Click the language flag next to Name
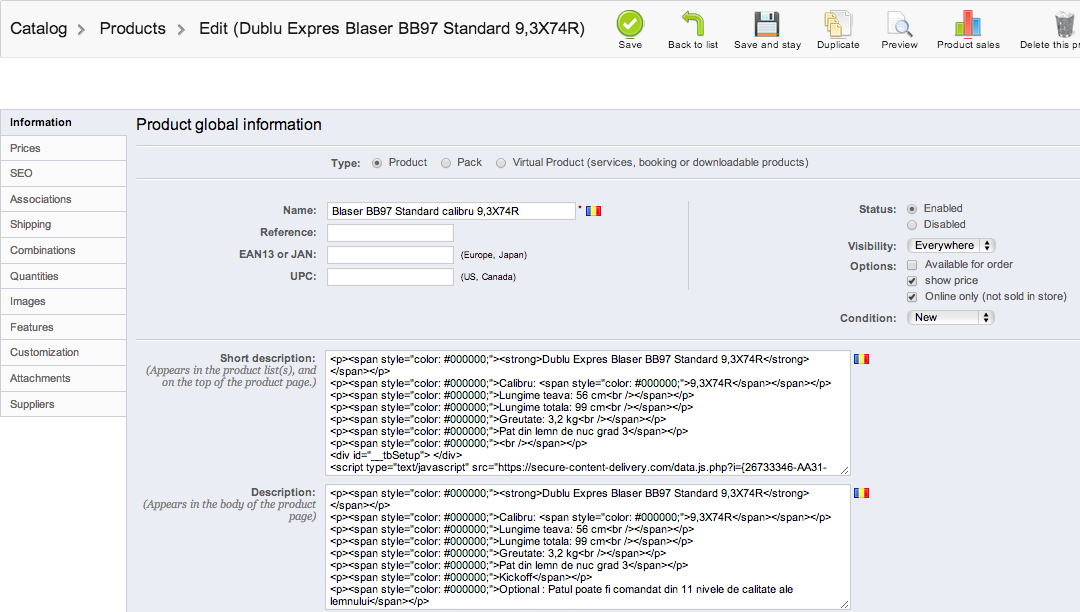This screenshot has width=1080, height=612. click(593, 211)
